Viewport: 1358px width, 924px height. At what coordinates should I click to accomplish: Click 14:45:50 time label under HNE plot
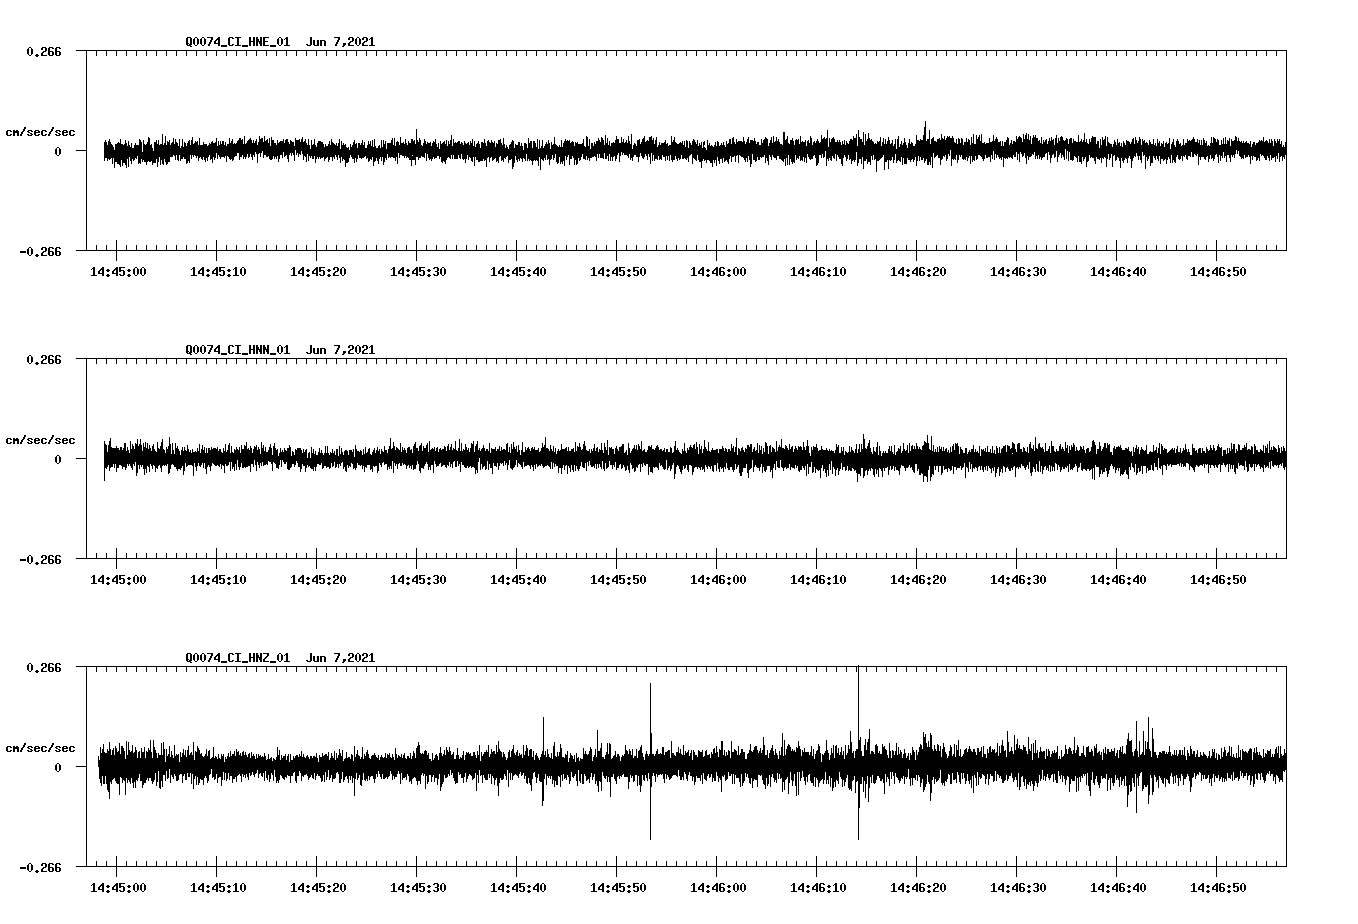click(x=618, y=272)
